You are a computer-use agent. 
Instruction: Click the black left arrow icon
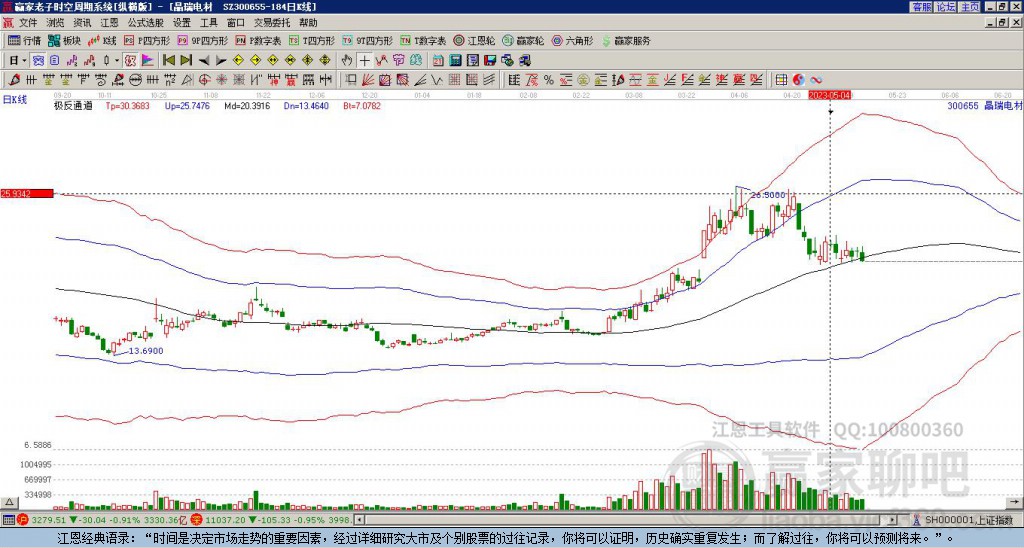[204, 61]
